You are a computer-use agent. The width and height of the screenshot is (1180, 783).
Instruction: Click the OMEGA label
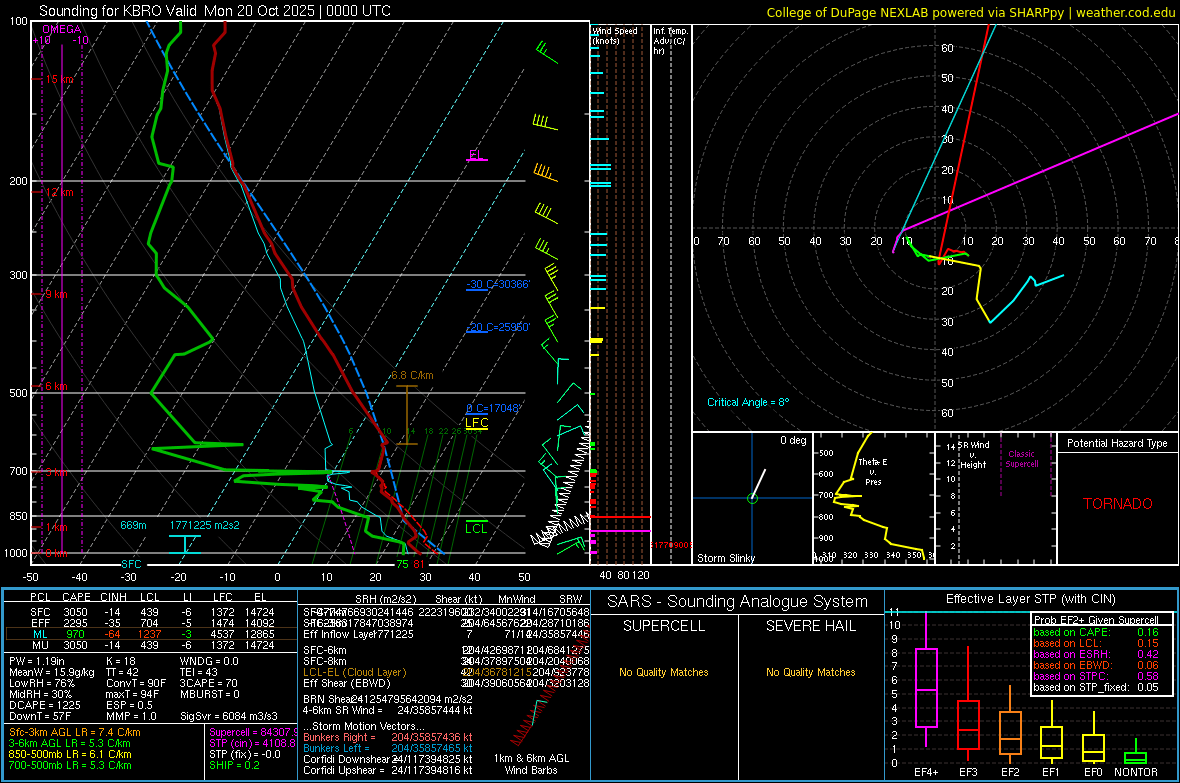[x=62, y=29]
